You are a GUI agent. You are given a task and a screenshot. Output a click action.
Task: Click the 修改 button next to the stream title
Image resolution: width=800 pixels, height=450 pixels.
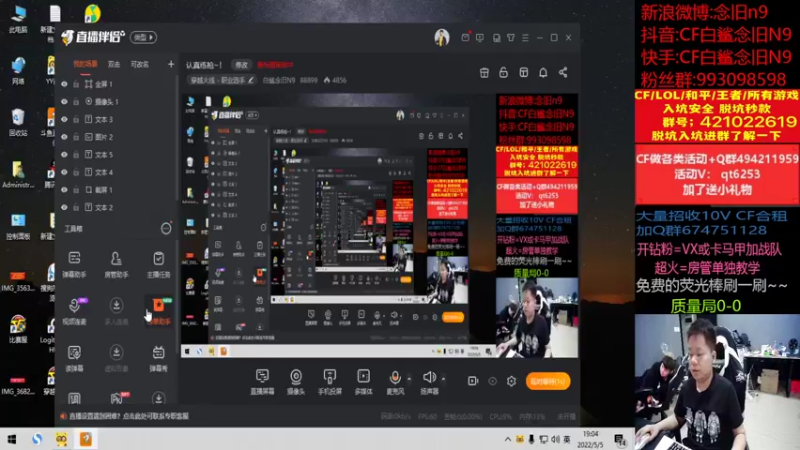point(241,65)
